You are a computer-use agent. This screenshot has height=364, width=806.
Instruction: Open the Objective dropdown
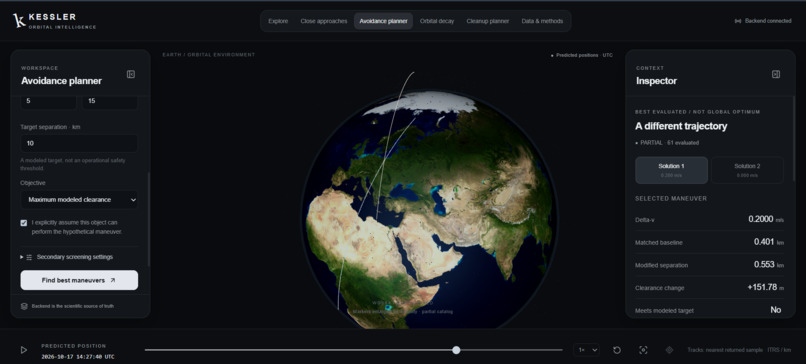point(79,199)
